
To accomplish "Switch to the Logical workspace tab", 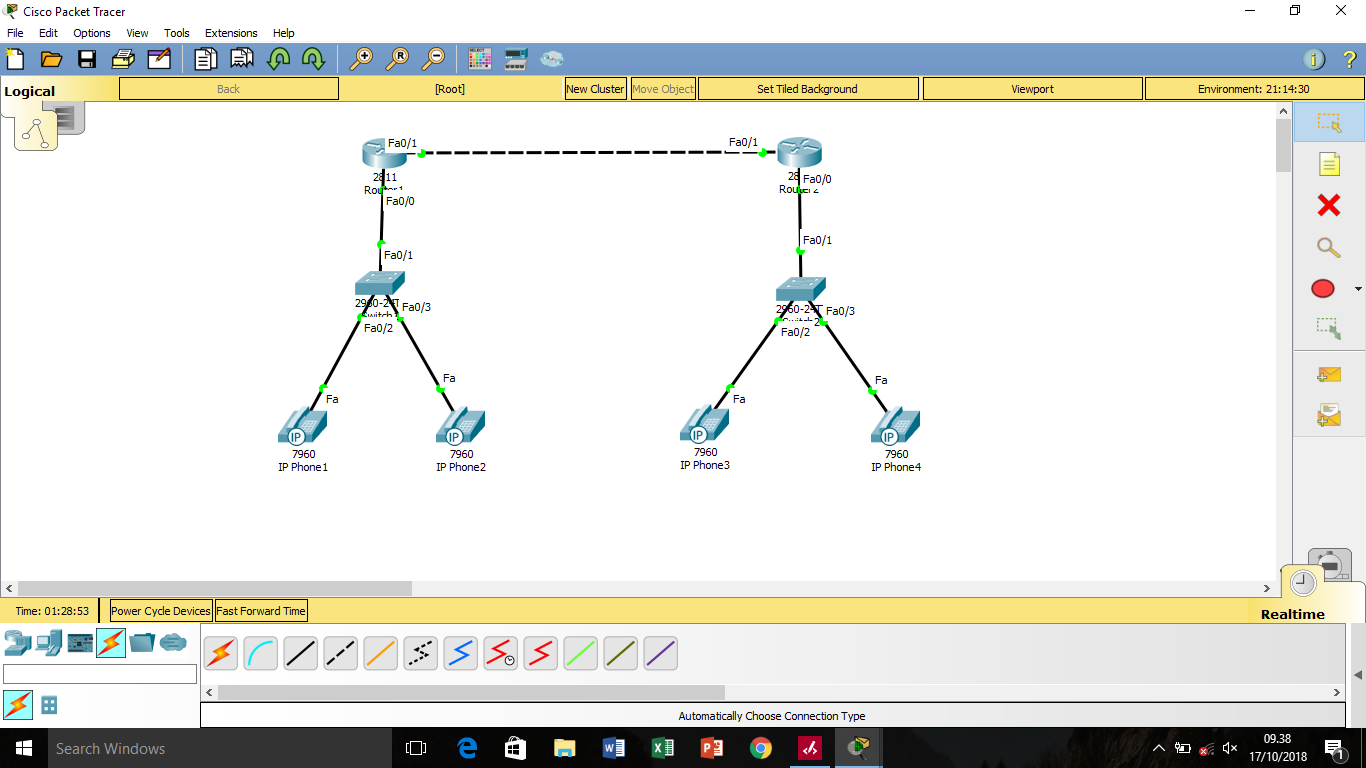I will [x=30, y=91].
